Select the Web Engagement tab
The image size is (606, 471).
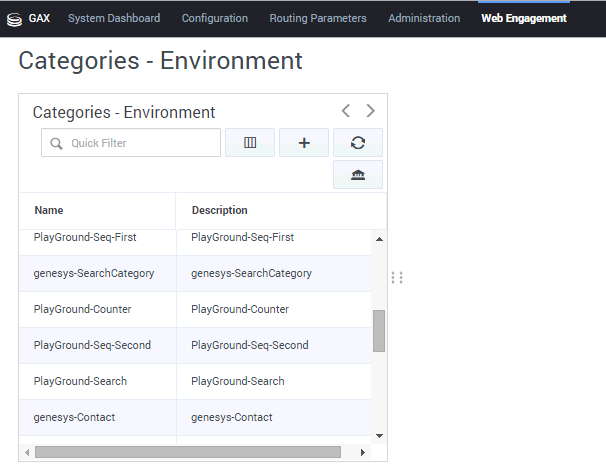click(524, 18)
